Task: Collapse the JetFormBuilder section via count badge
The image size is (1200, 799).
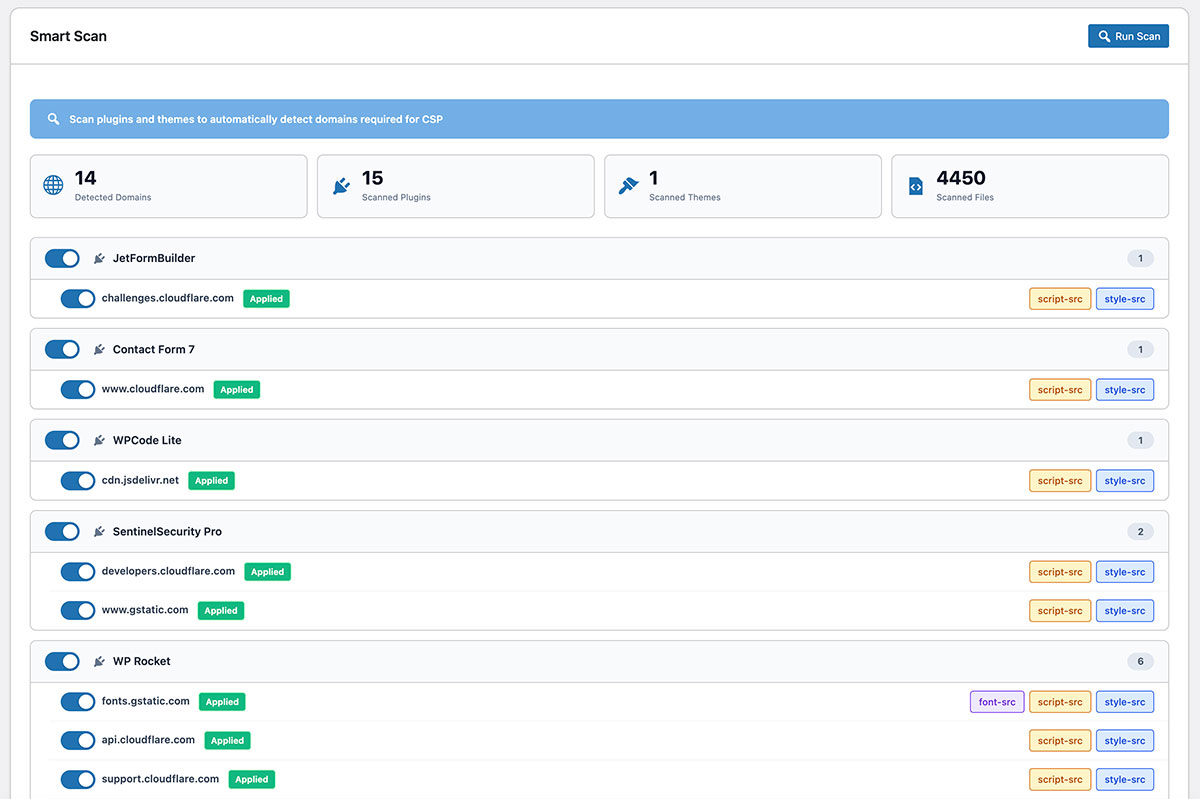Action: [1140, 258]
